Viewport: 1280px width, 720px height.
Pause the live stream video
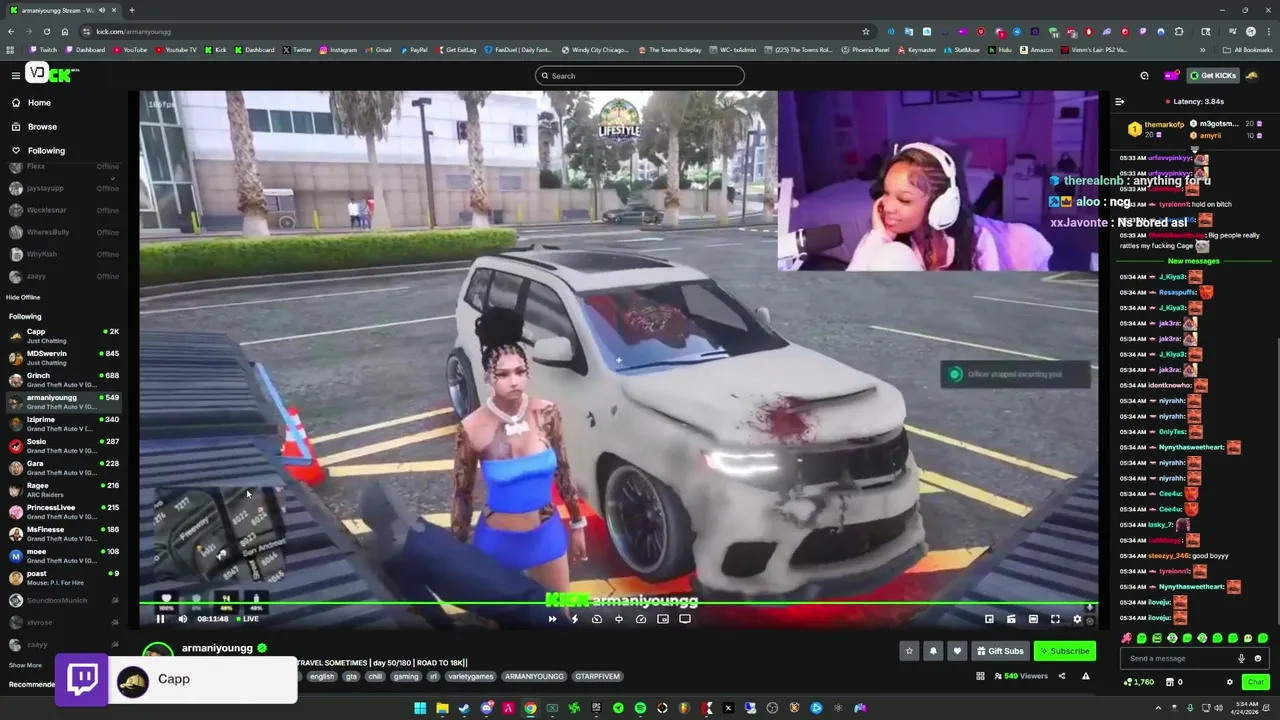tap(160, 619)
